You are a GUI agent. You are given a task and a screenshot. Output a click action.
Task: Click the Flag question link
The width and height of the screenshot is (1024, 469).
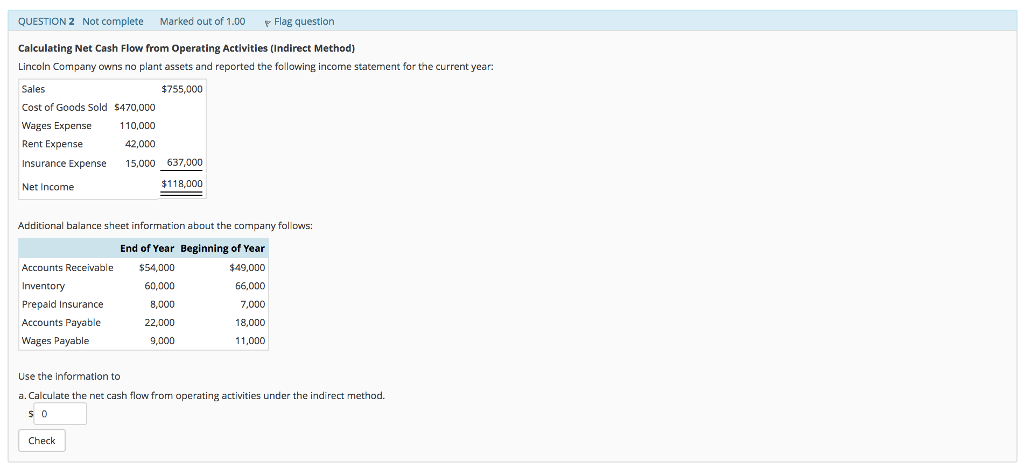click(x=304, y=22)
